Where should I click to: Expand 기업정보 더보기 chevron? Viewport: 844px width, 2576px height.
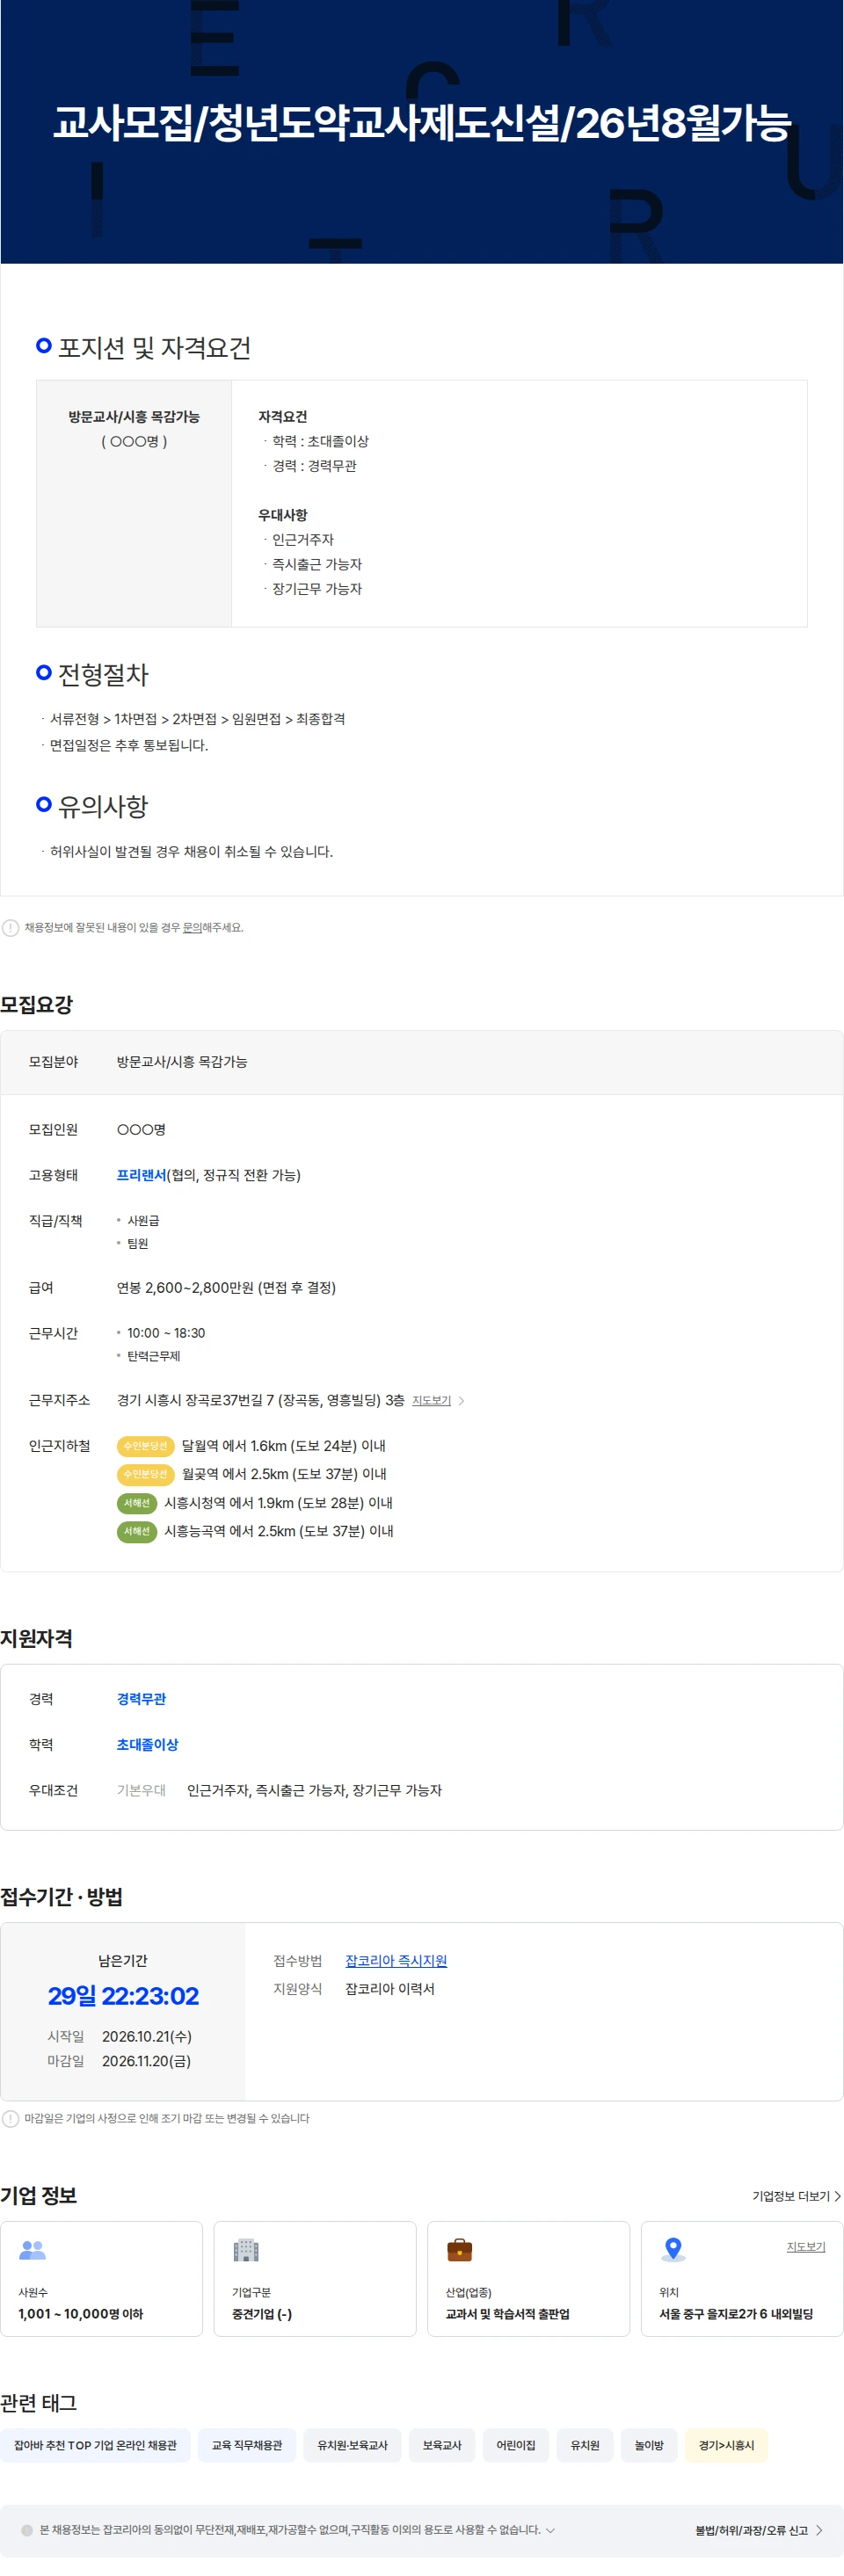pyautogui.click(x=837, y=2196)
